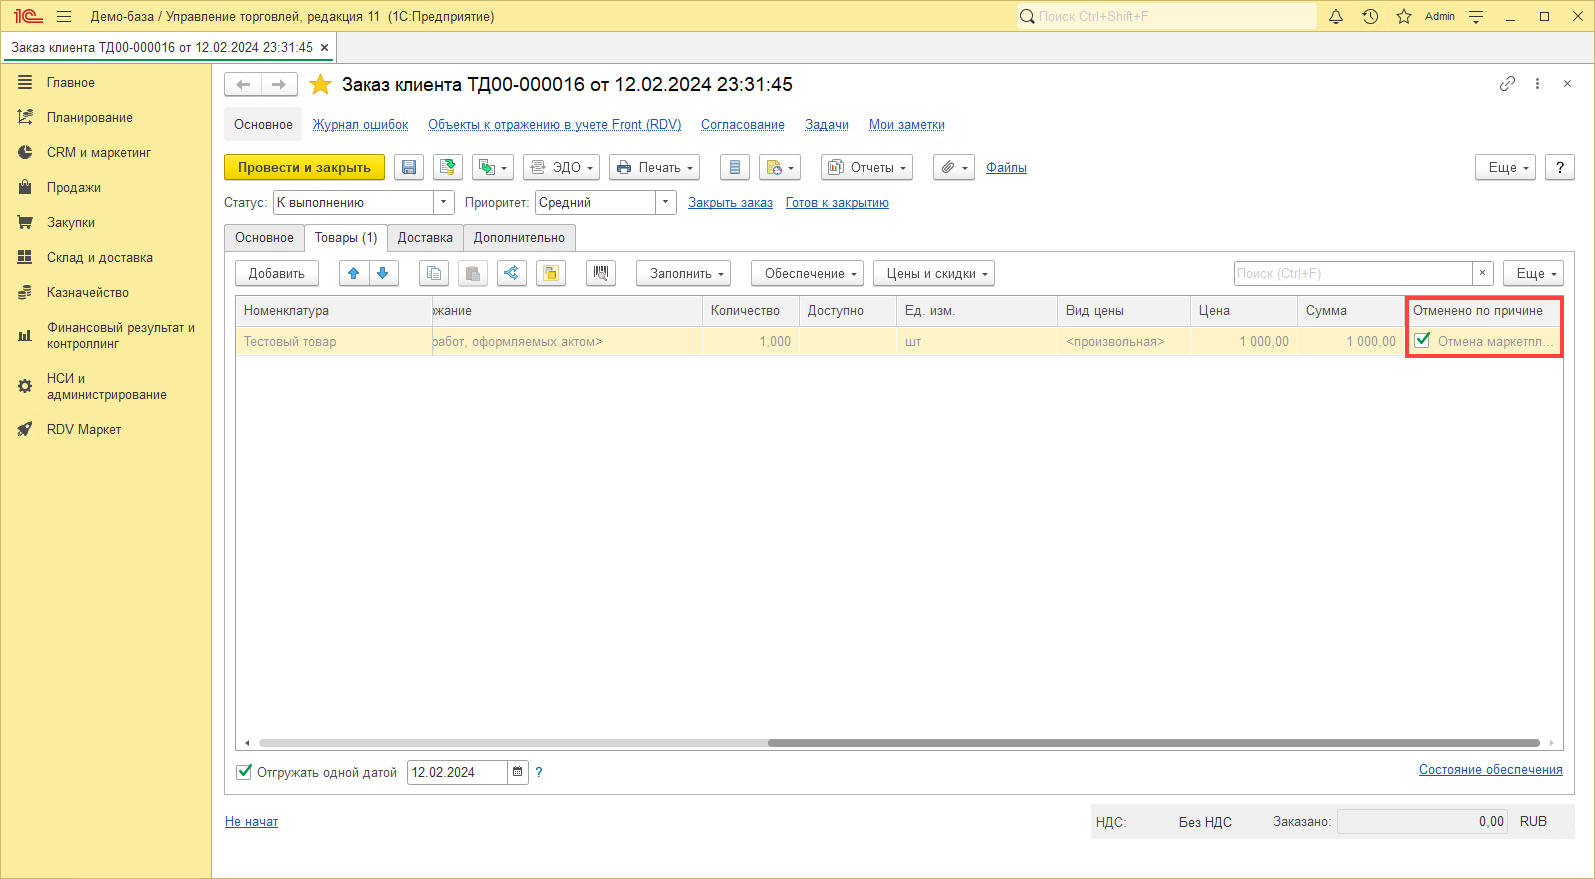Switch to the Основное tab
The image size is (1595, 879).
coord(265,238)
